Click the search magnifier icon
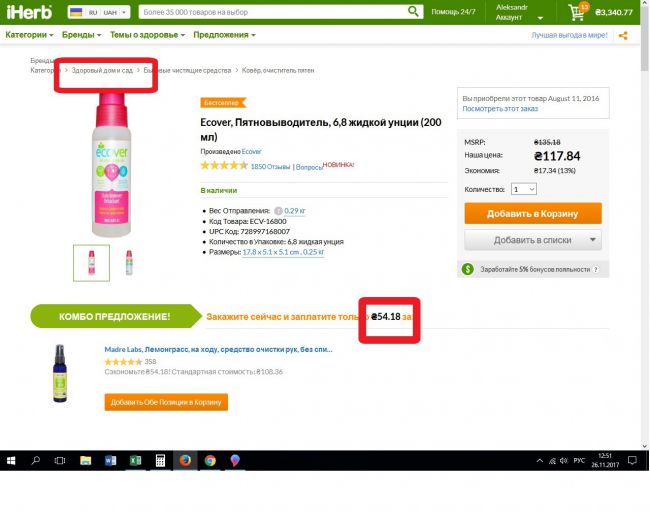 (413, 13)
